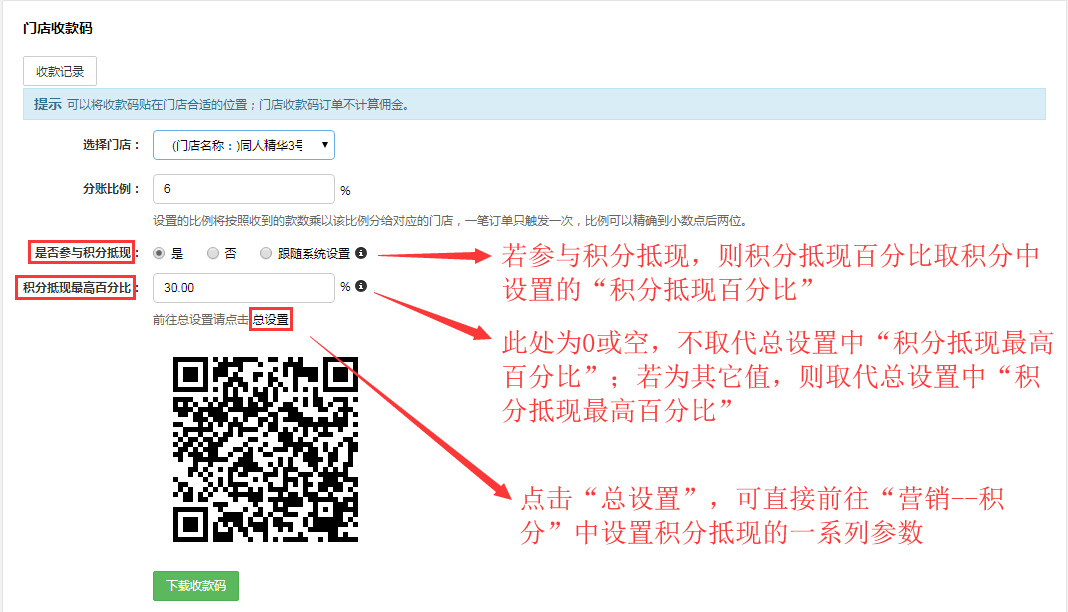Click the 是否参与积分抵现 field label

click(81, 253)
